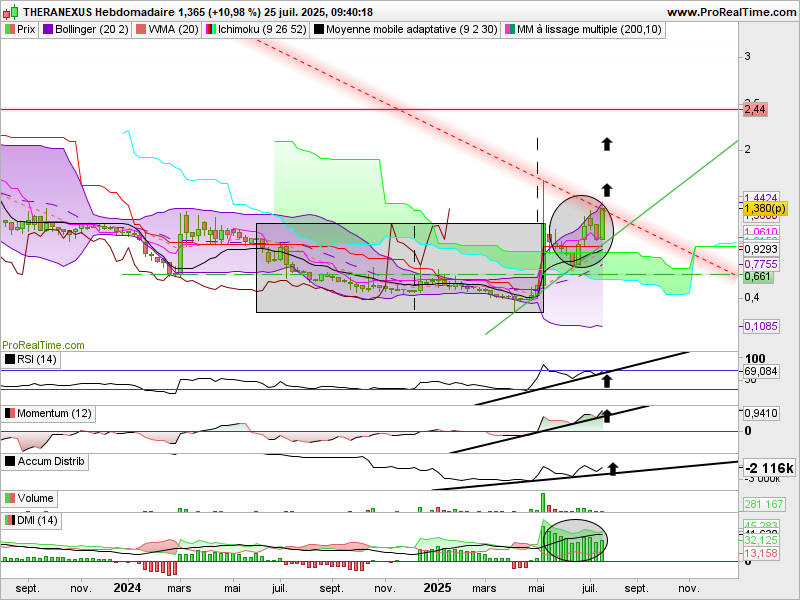Click the tall green volume spike bar
This screenshot has height=600, width=800.
(x=543, y=503)
